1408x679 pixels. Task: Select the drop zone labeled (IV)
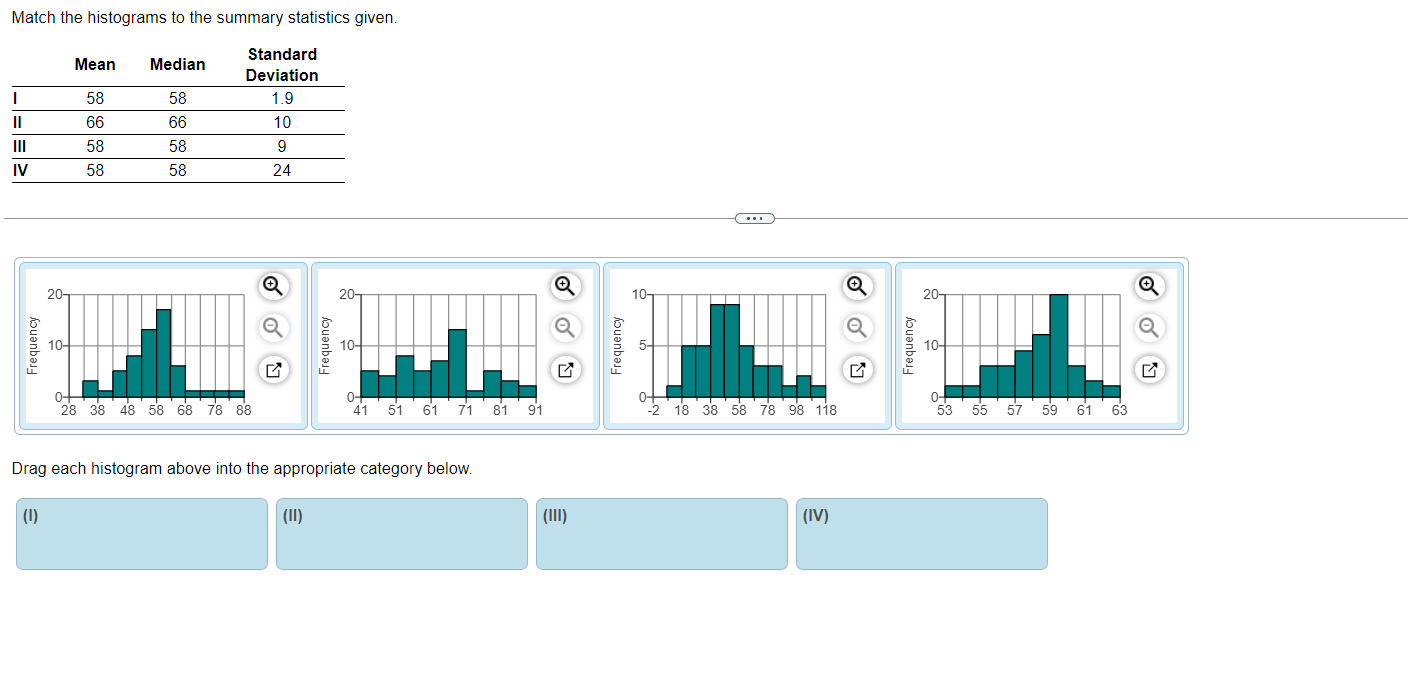point(921,533)
